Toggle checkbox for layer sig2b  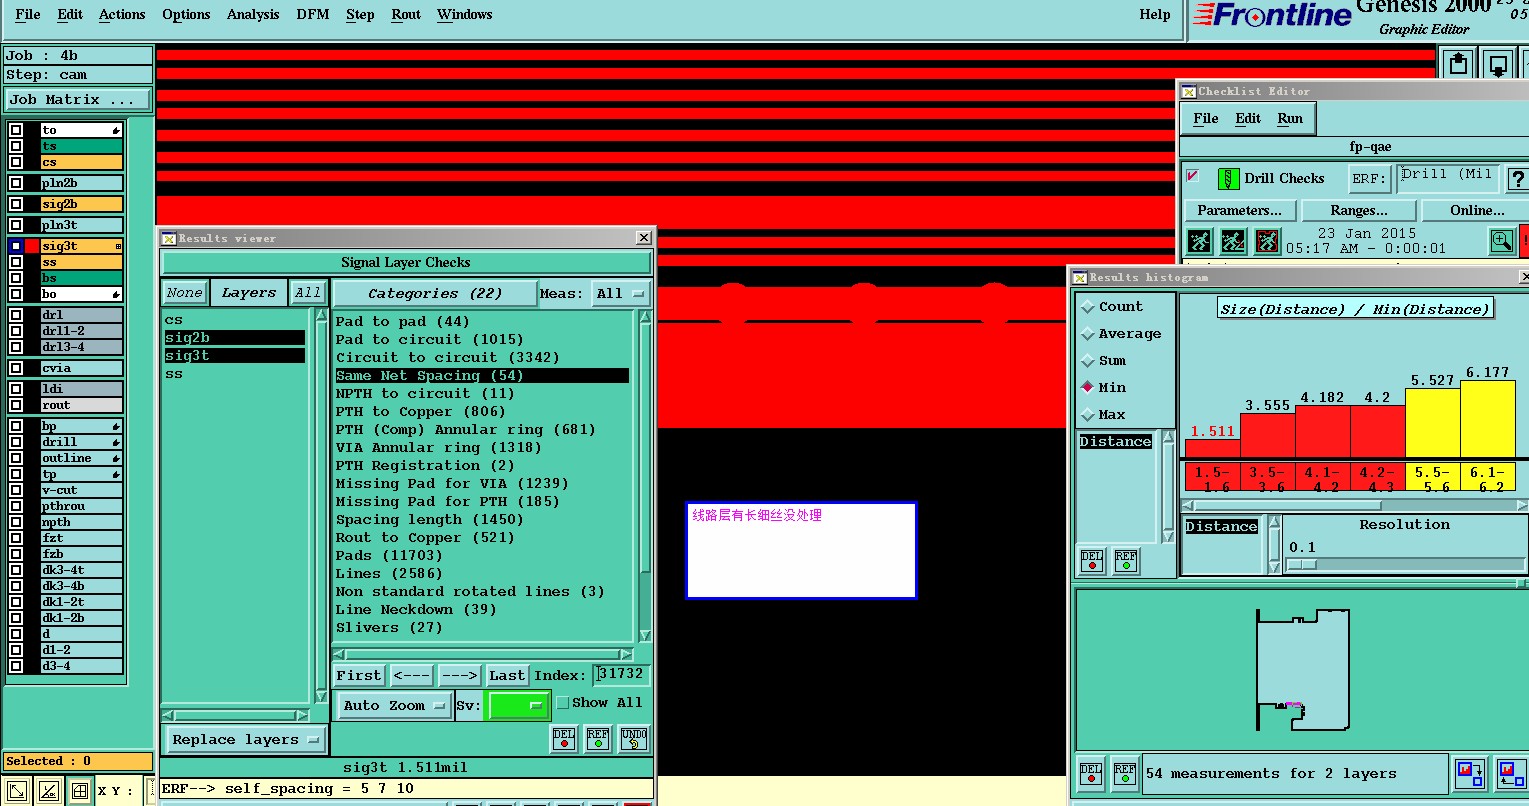click(16, 204)
